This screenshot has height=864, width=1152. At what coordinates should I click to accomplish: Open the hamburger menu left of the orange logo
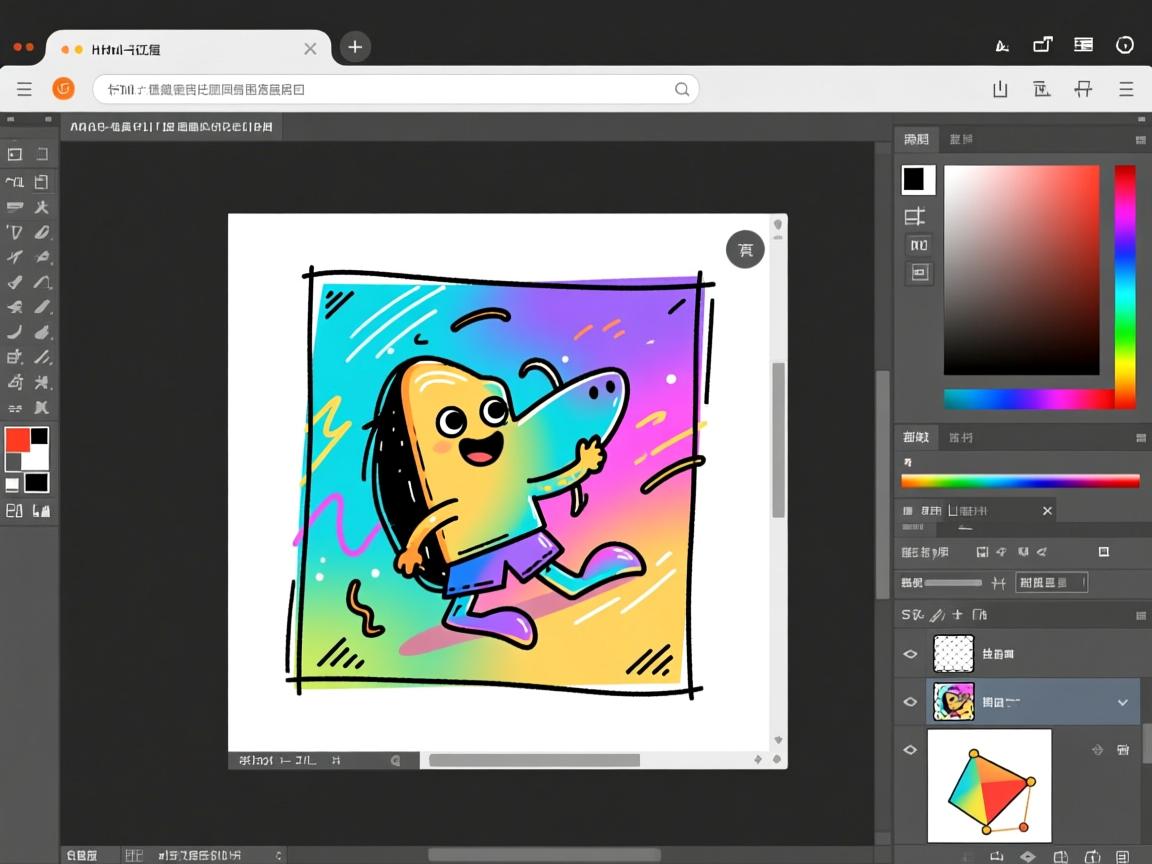click(24, 89)
